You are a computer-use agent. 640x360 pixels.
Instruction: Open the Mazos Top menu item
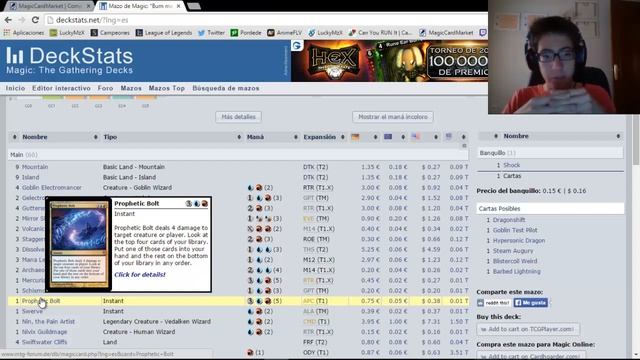pos(167,88)
